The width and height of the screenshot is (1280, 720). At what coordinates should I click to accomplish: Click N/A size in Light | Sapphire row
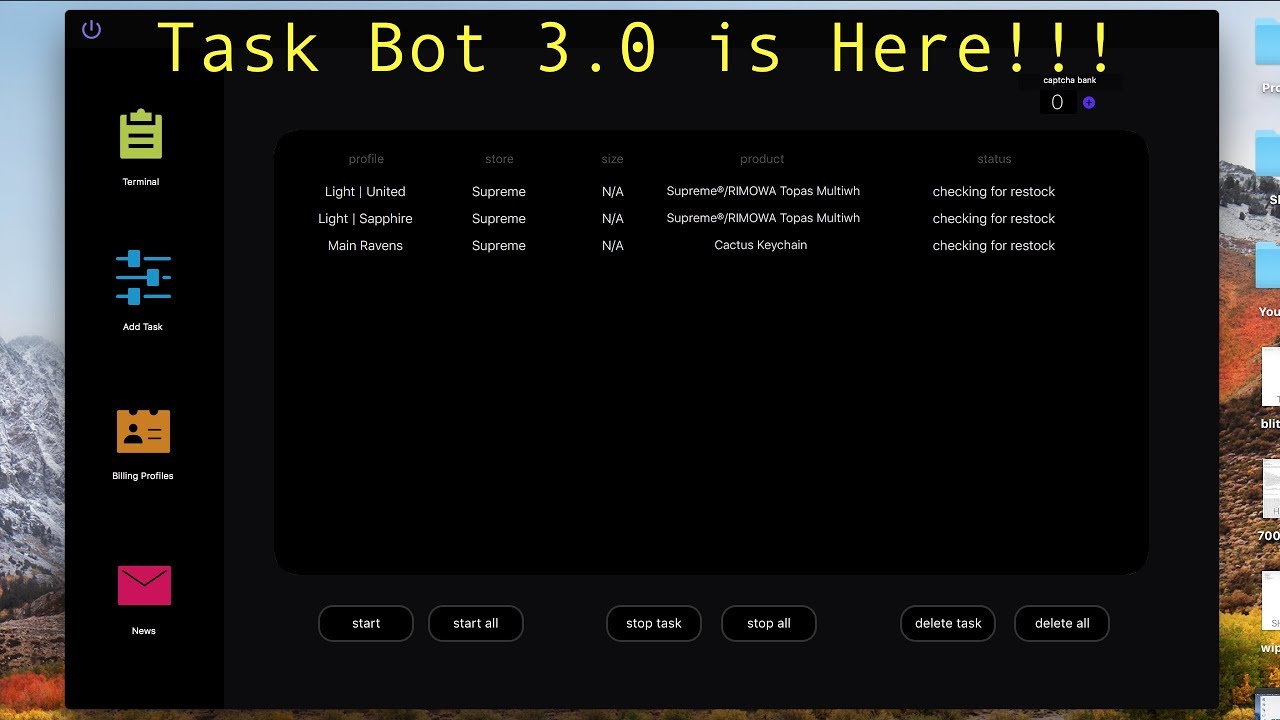[x=613, y=218]
